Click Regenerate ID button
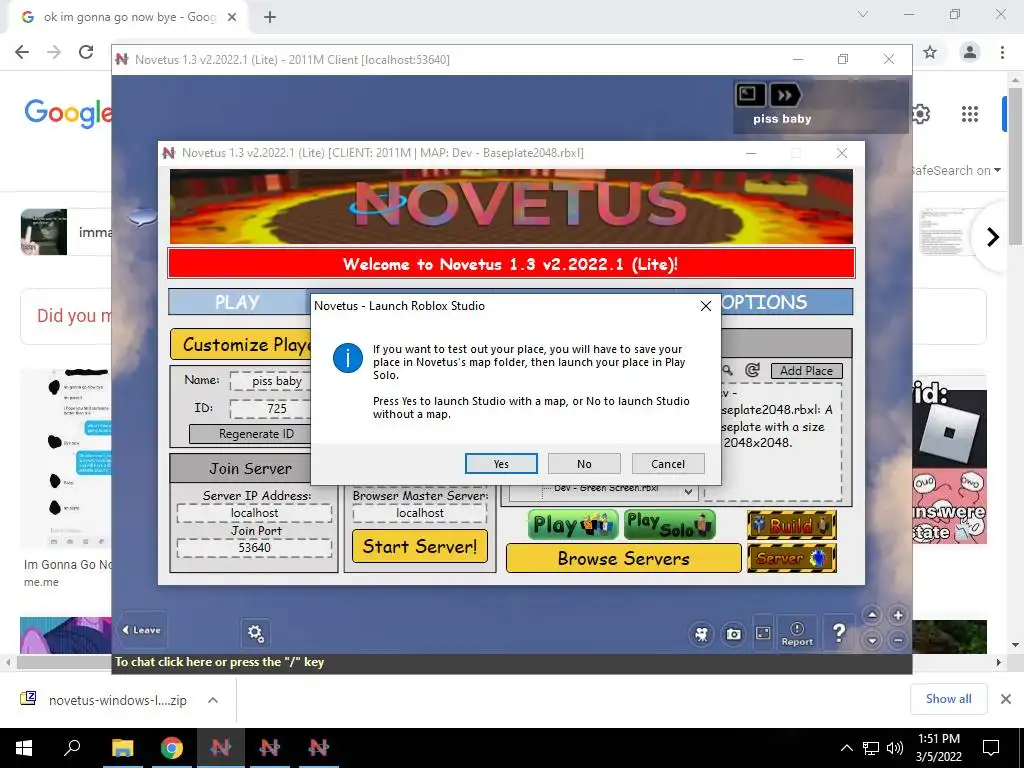Screen dimensions: 1024x768 pyautogui.click(x=249, y=434)
